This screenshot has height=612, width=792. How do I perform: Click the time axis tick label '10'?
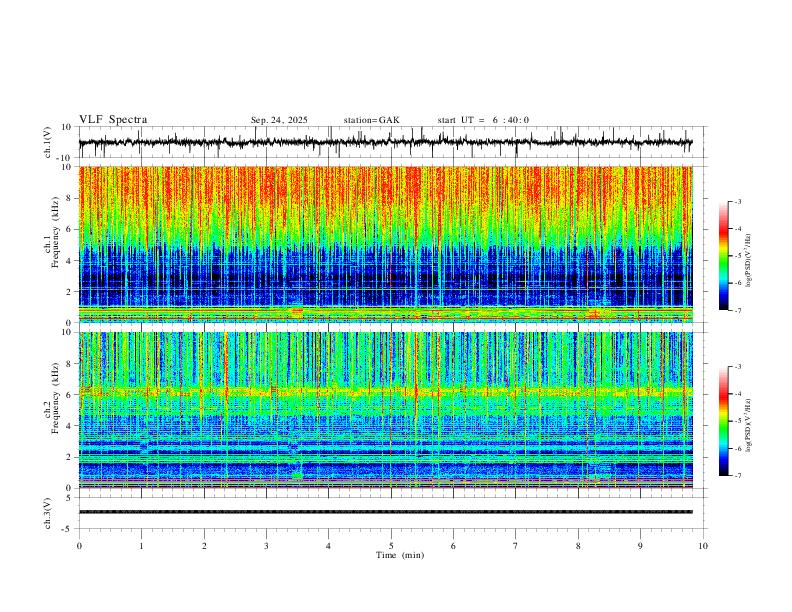703,546
